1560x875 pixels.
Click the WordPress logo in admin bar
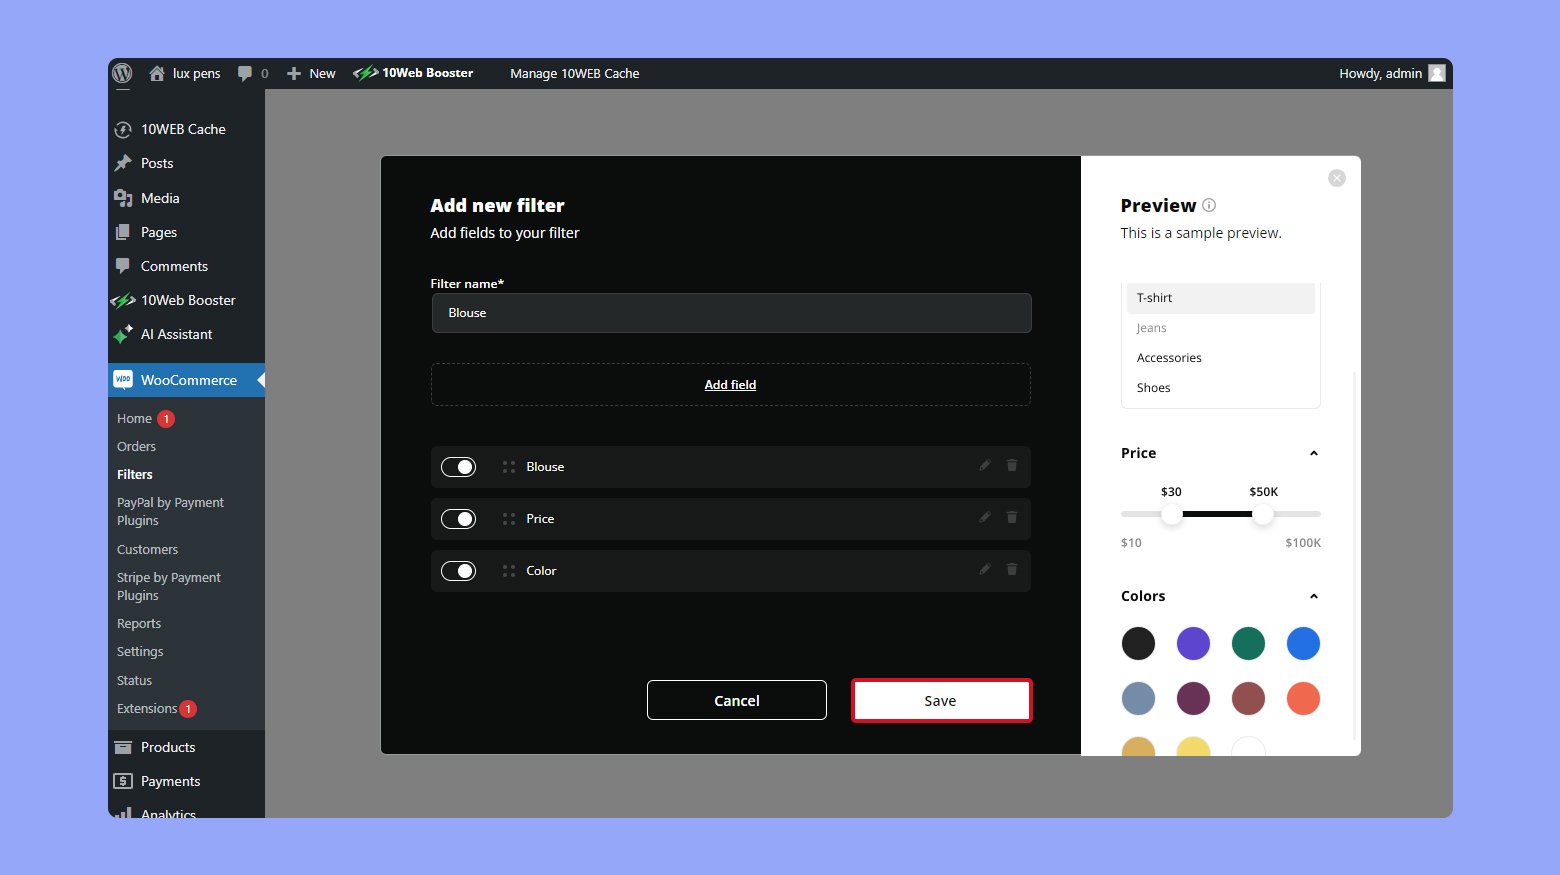click(x=122, y=73)
